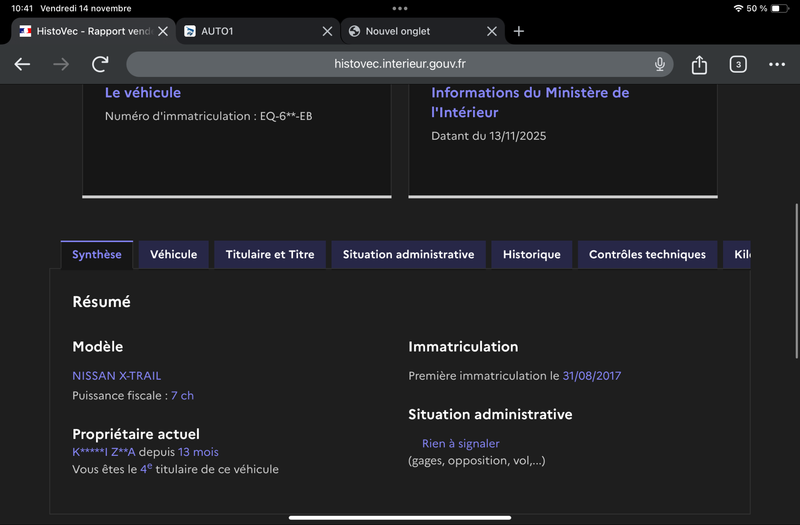Select the Véhicule tab

[174, 255]
